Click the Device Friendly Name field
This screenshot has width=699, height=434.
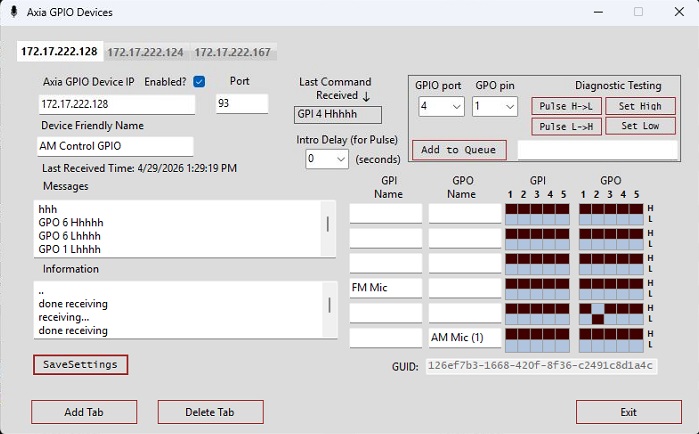click(117, 147)
